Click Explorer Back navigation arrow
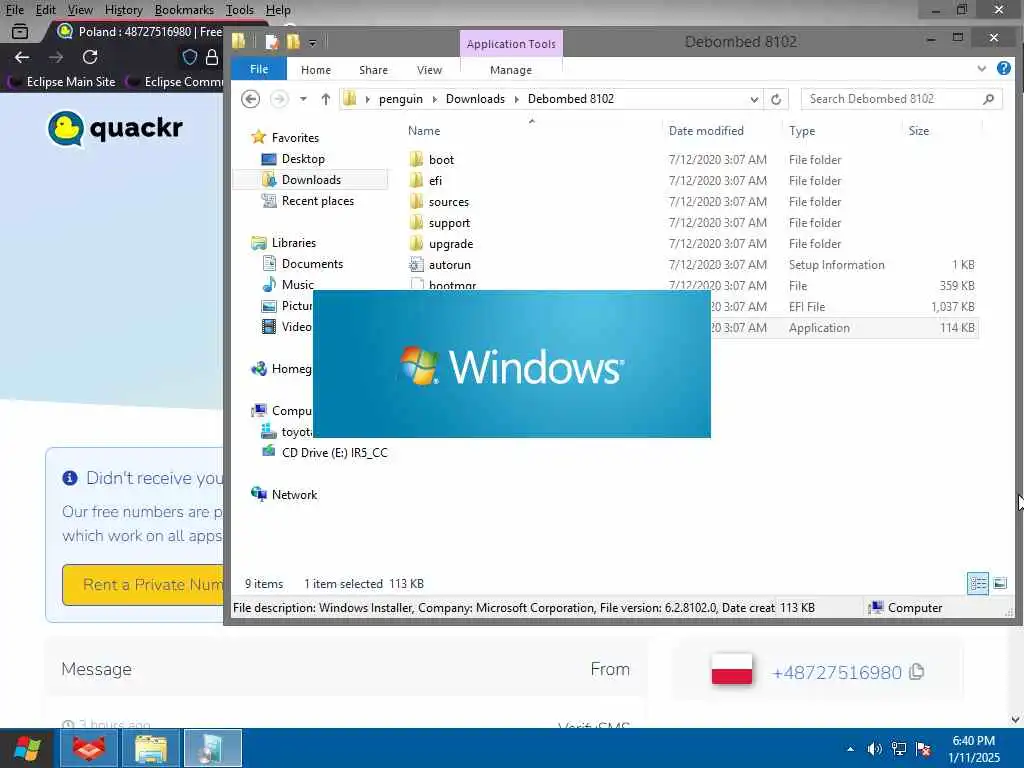 (251, 99)
